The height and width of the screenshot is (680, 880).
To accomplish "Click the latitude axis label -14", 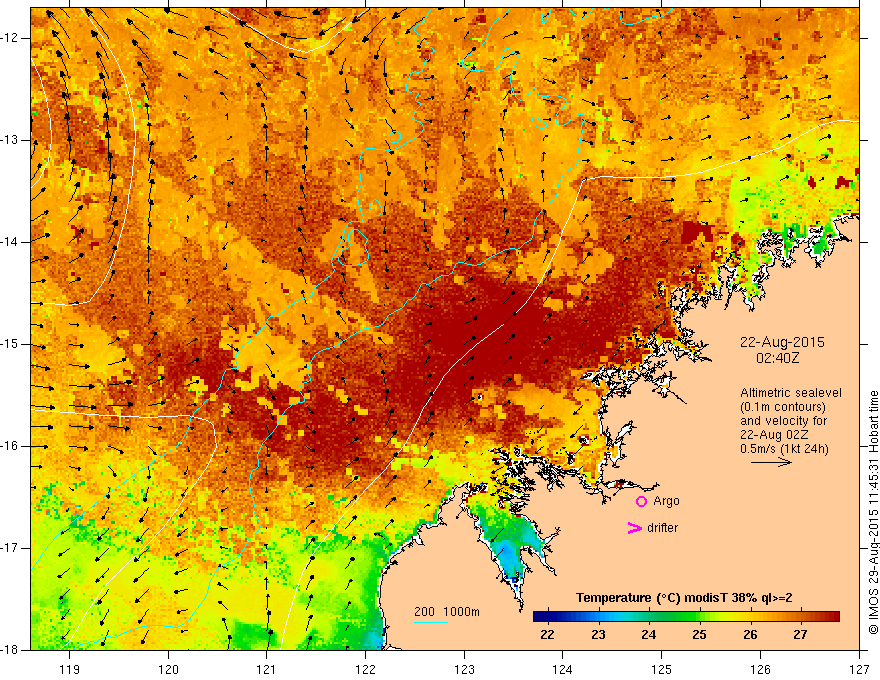I will (x=11, y=242).
